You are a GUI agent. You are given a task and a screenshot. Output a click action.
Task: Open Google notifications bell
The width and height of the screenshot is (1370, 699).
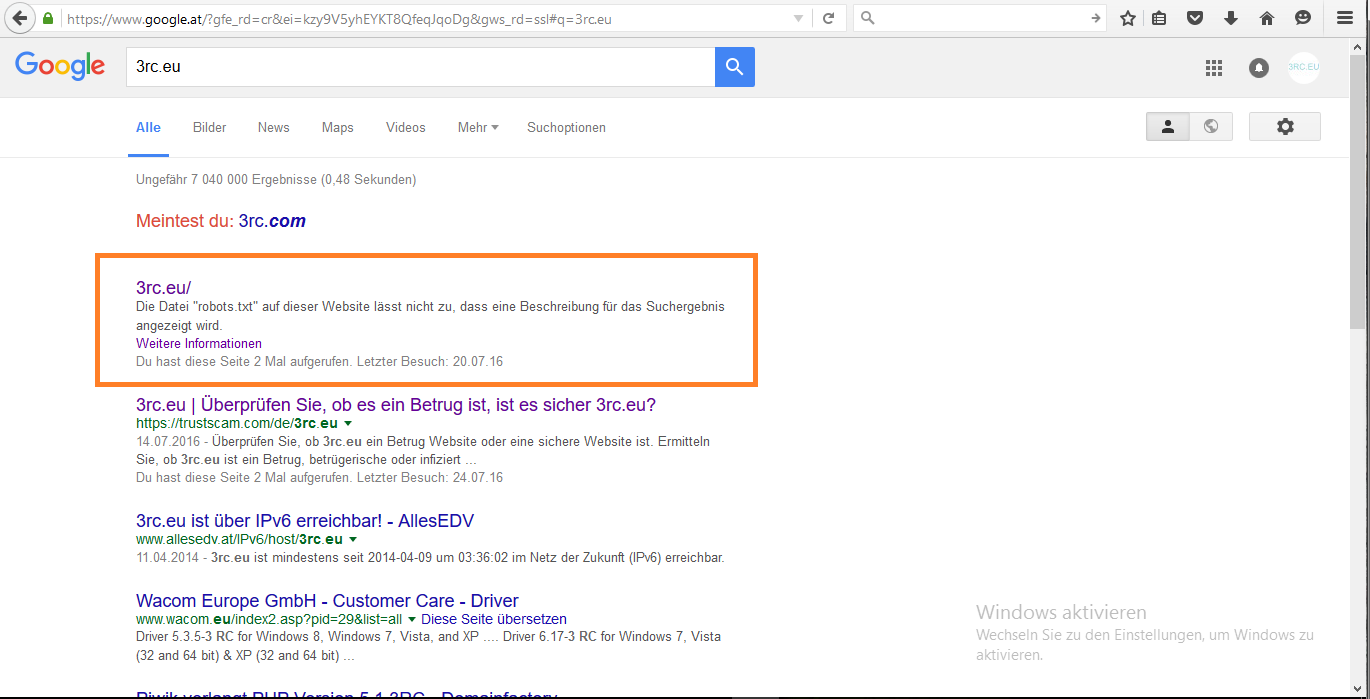(1259, 68)
